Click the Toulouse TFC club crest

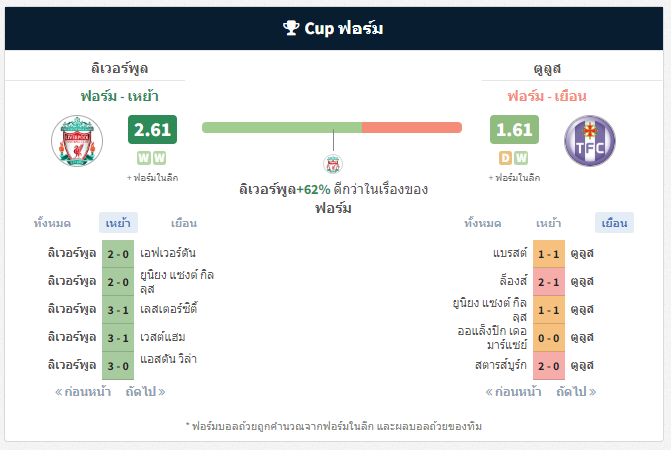[x=590, y=141]
